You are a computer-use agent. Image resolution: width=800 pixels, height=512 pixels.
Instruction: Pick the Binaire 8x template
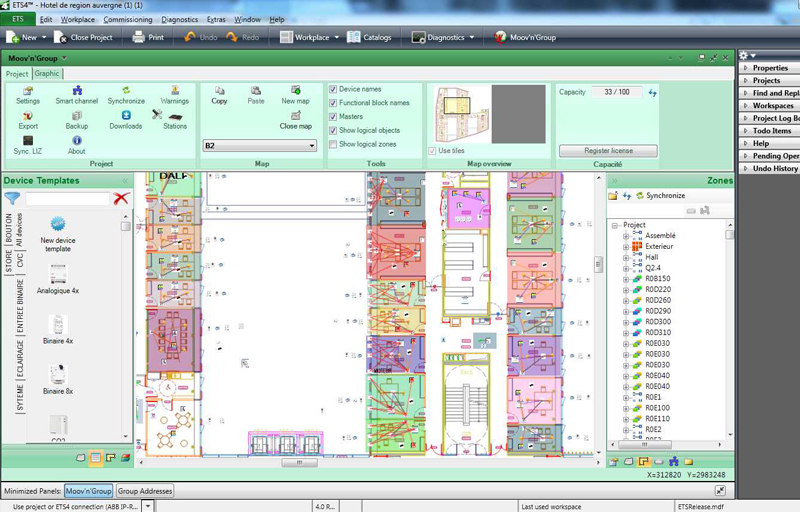pyautogui.click(x=58, y=380)
